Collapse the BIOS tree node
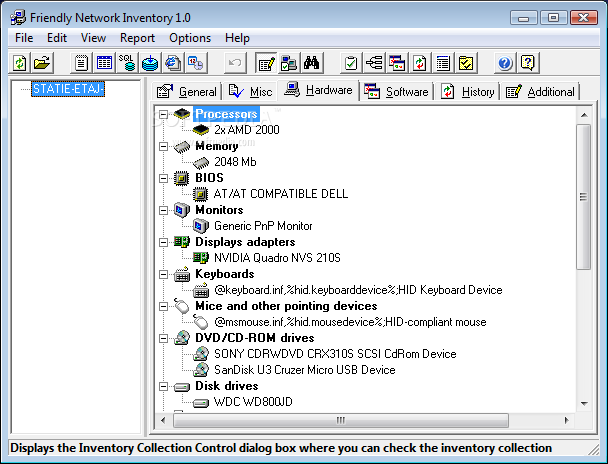 click(x=164, y=178)
